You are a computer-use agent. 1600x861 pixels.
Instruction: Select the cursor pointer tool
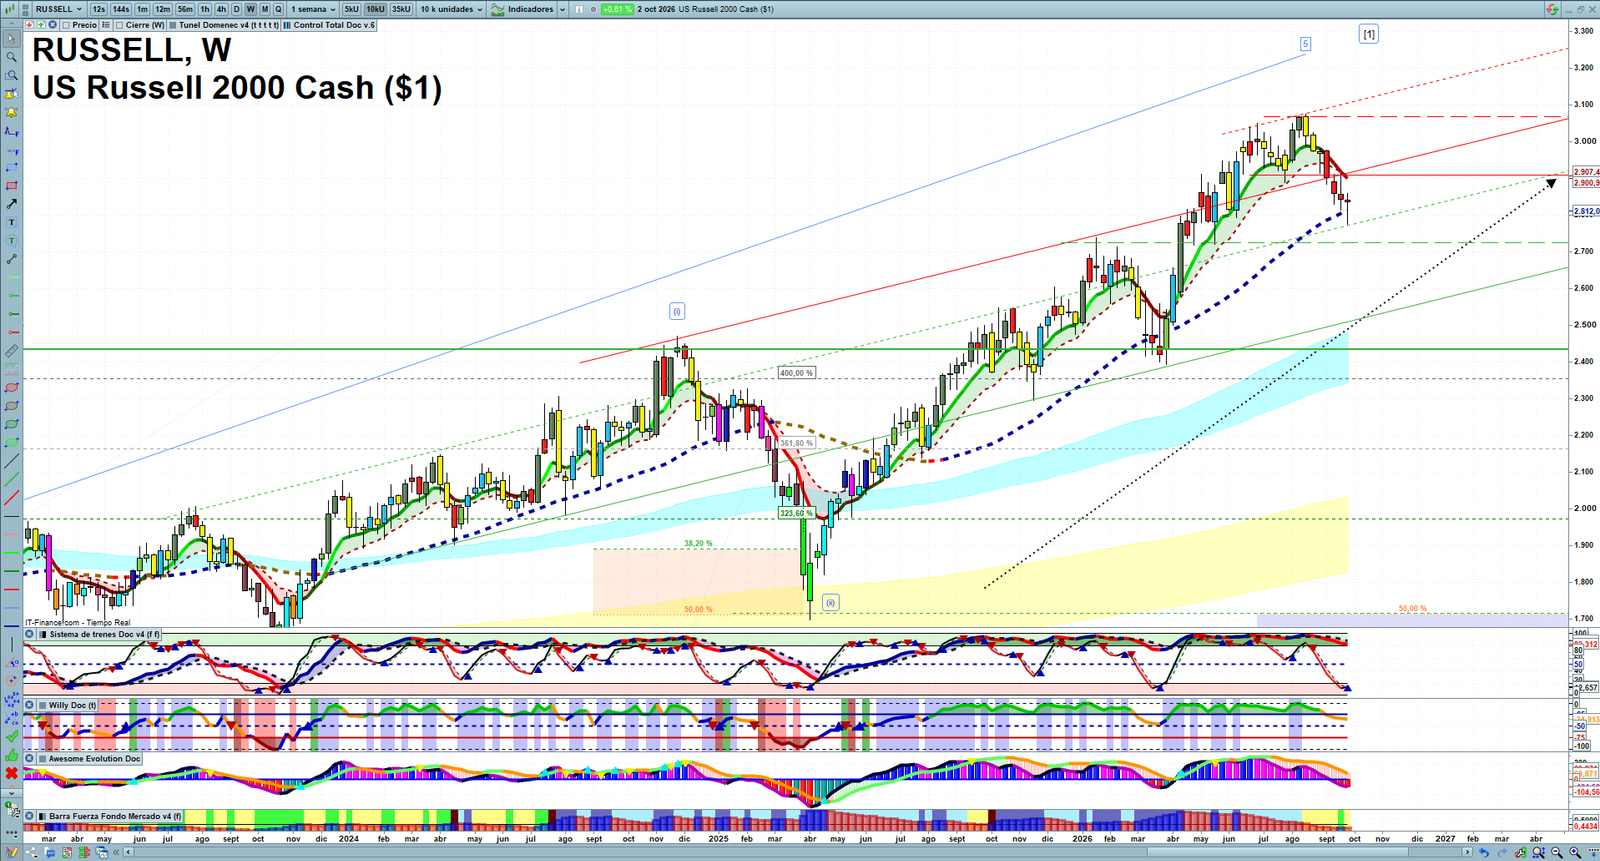tap(11, 39)
